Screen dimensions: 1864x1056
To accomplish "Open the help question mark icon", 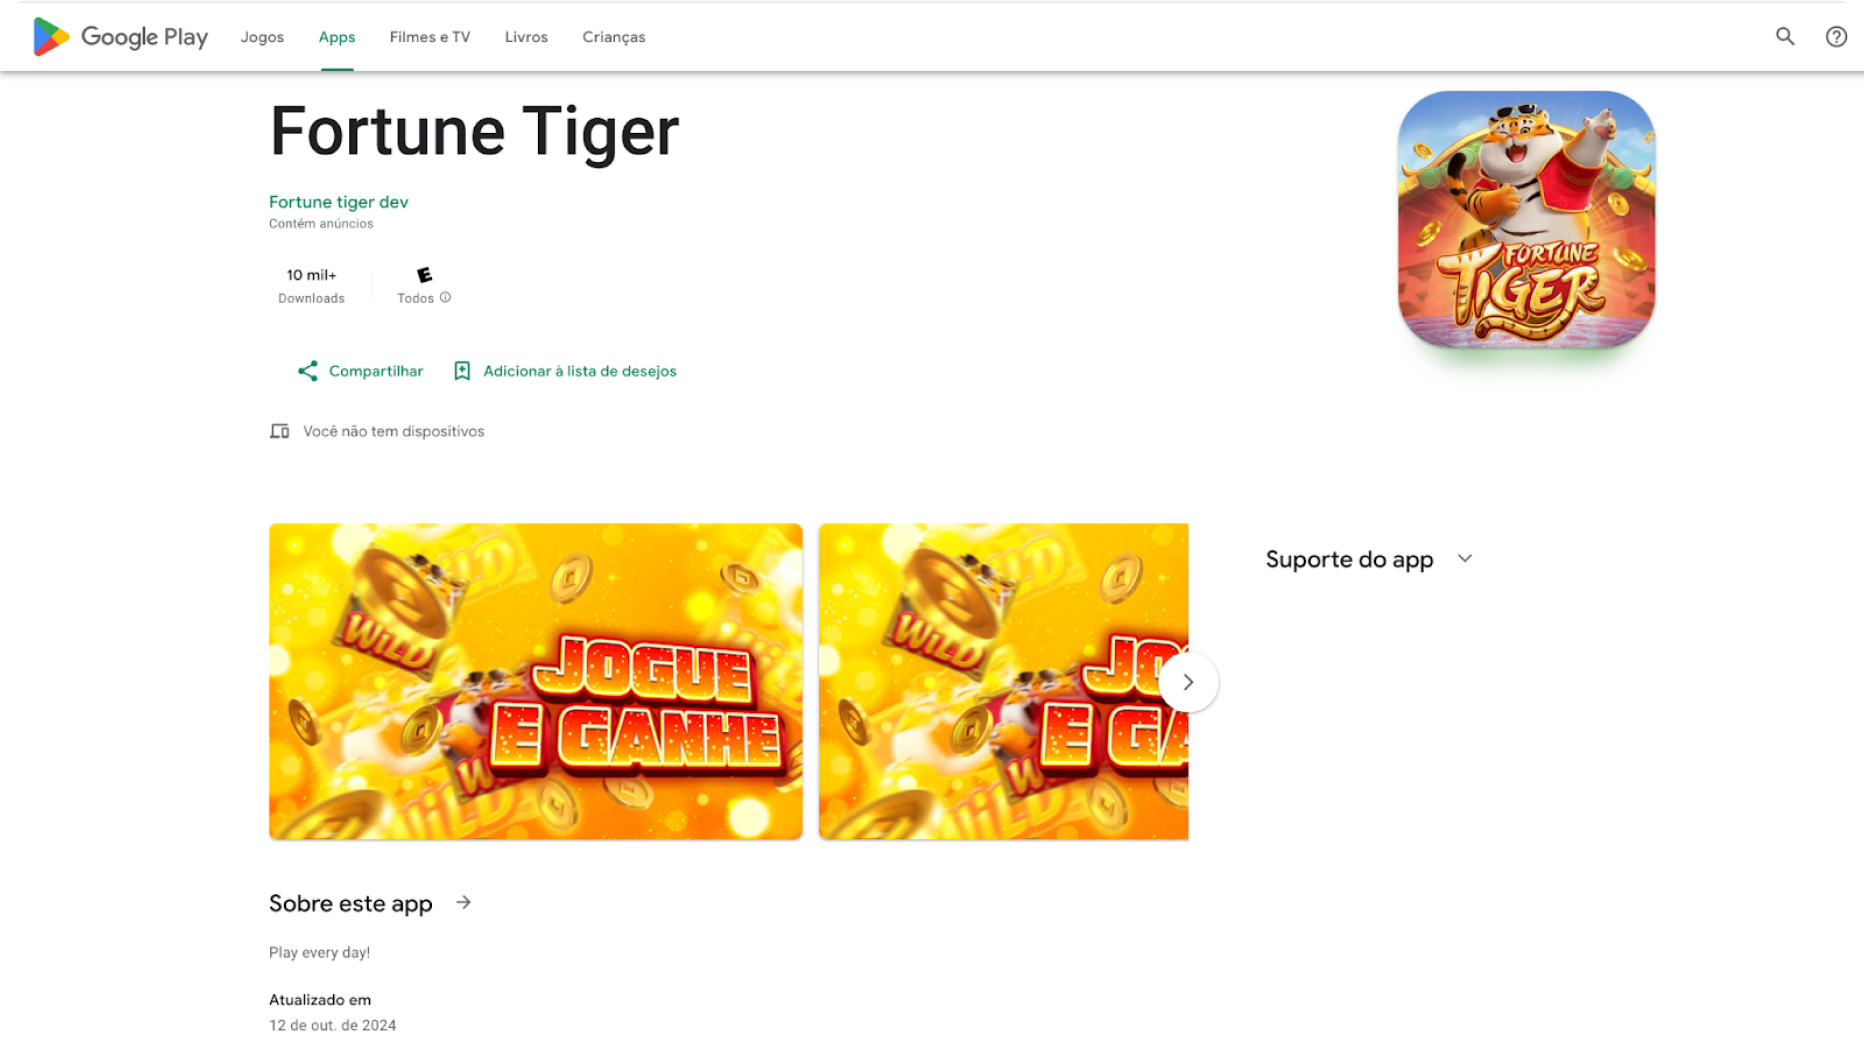I will (x=1836, y=37).
